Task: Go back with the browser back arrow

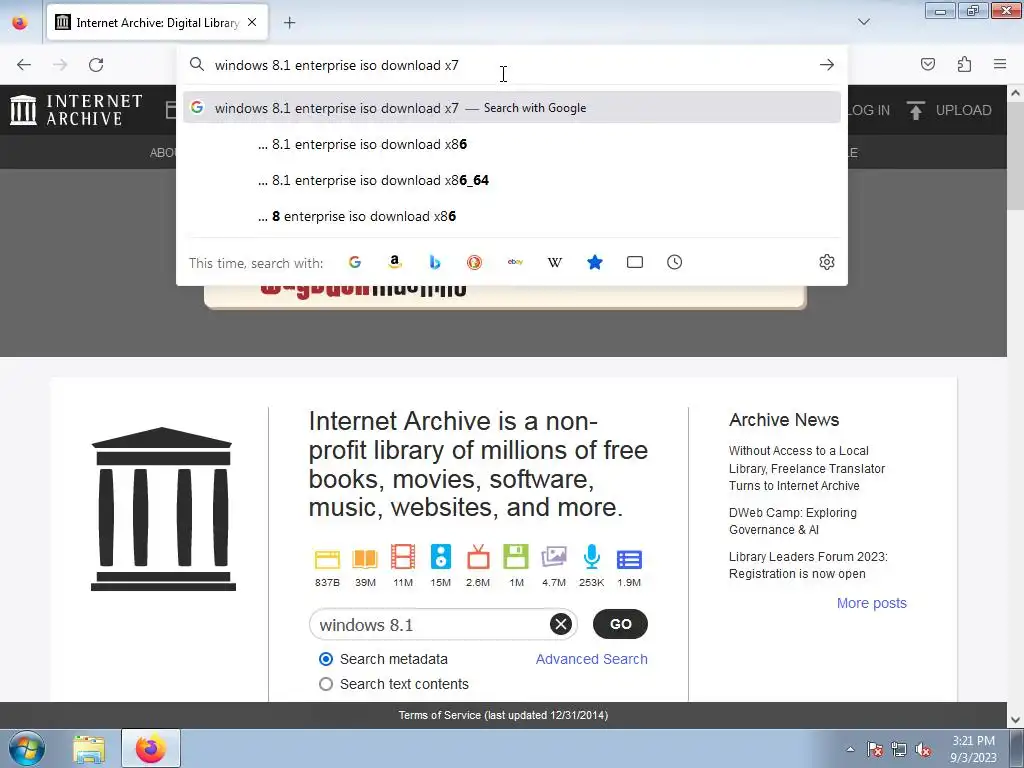Action: click(24, 65)
